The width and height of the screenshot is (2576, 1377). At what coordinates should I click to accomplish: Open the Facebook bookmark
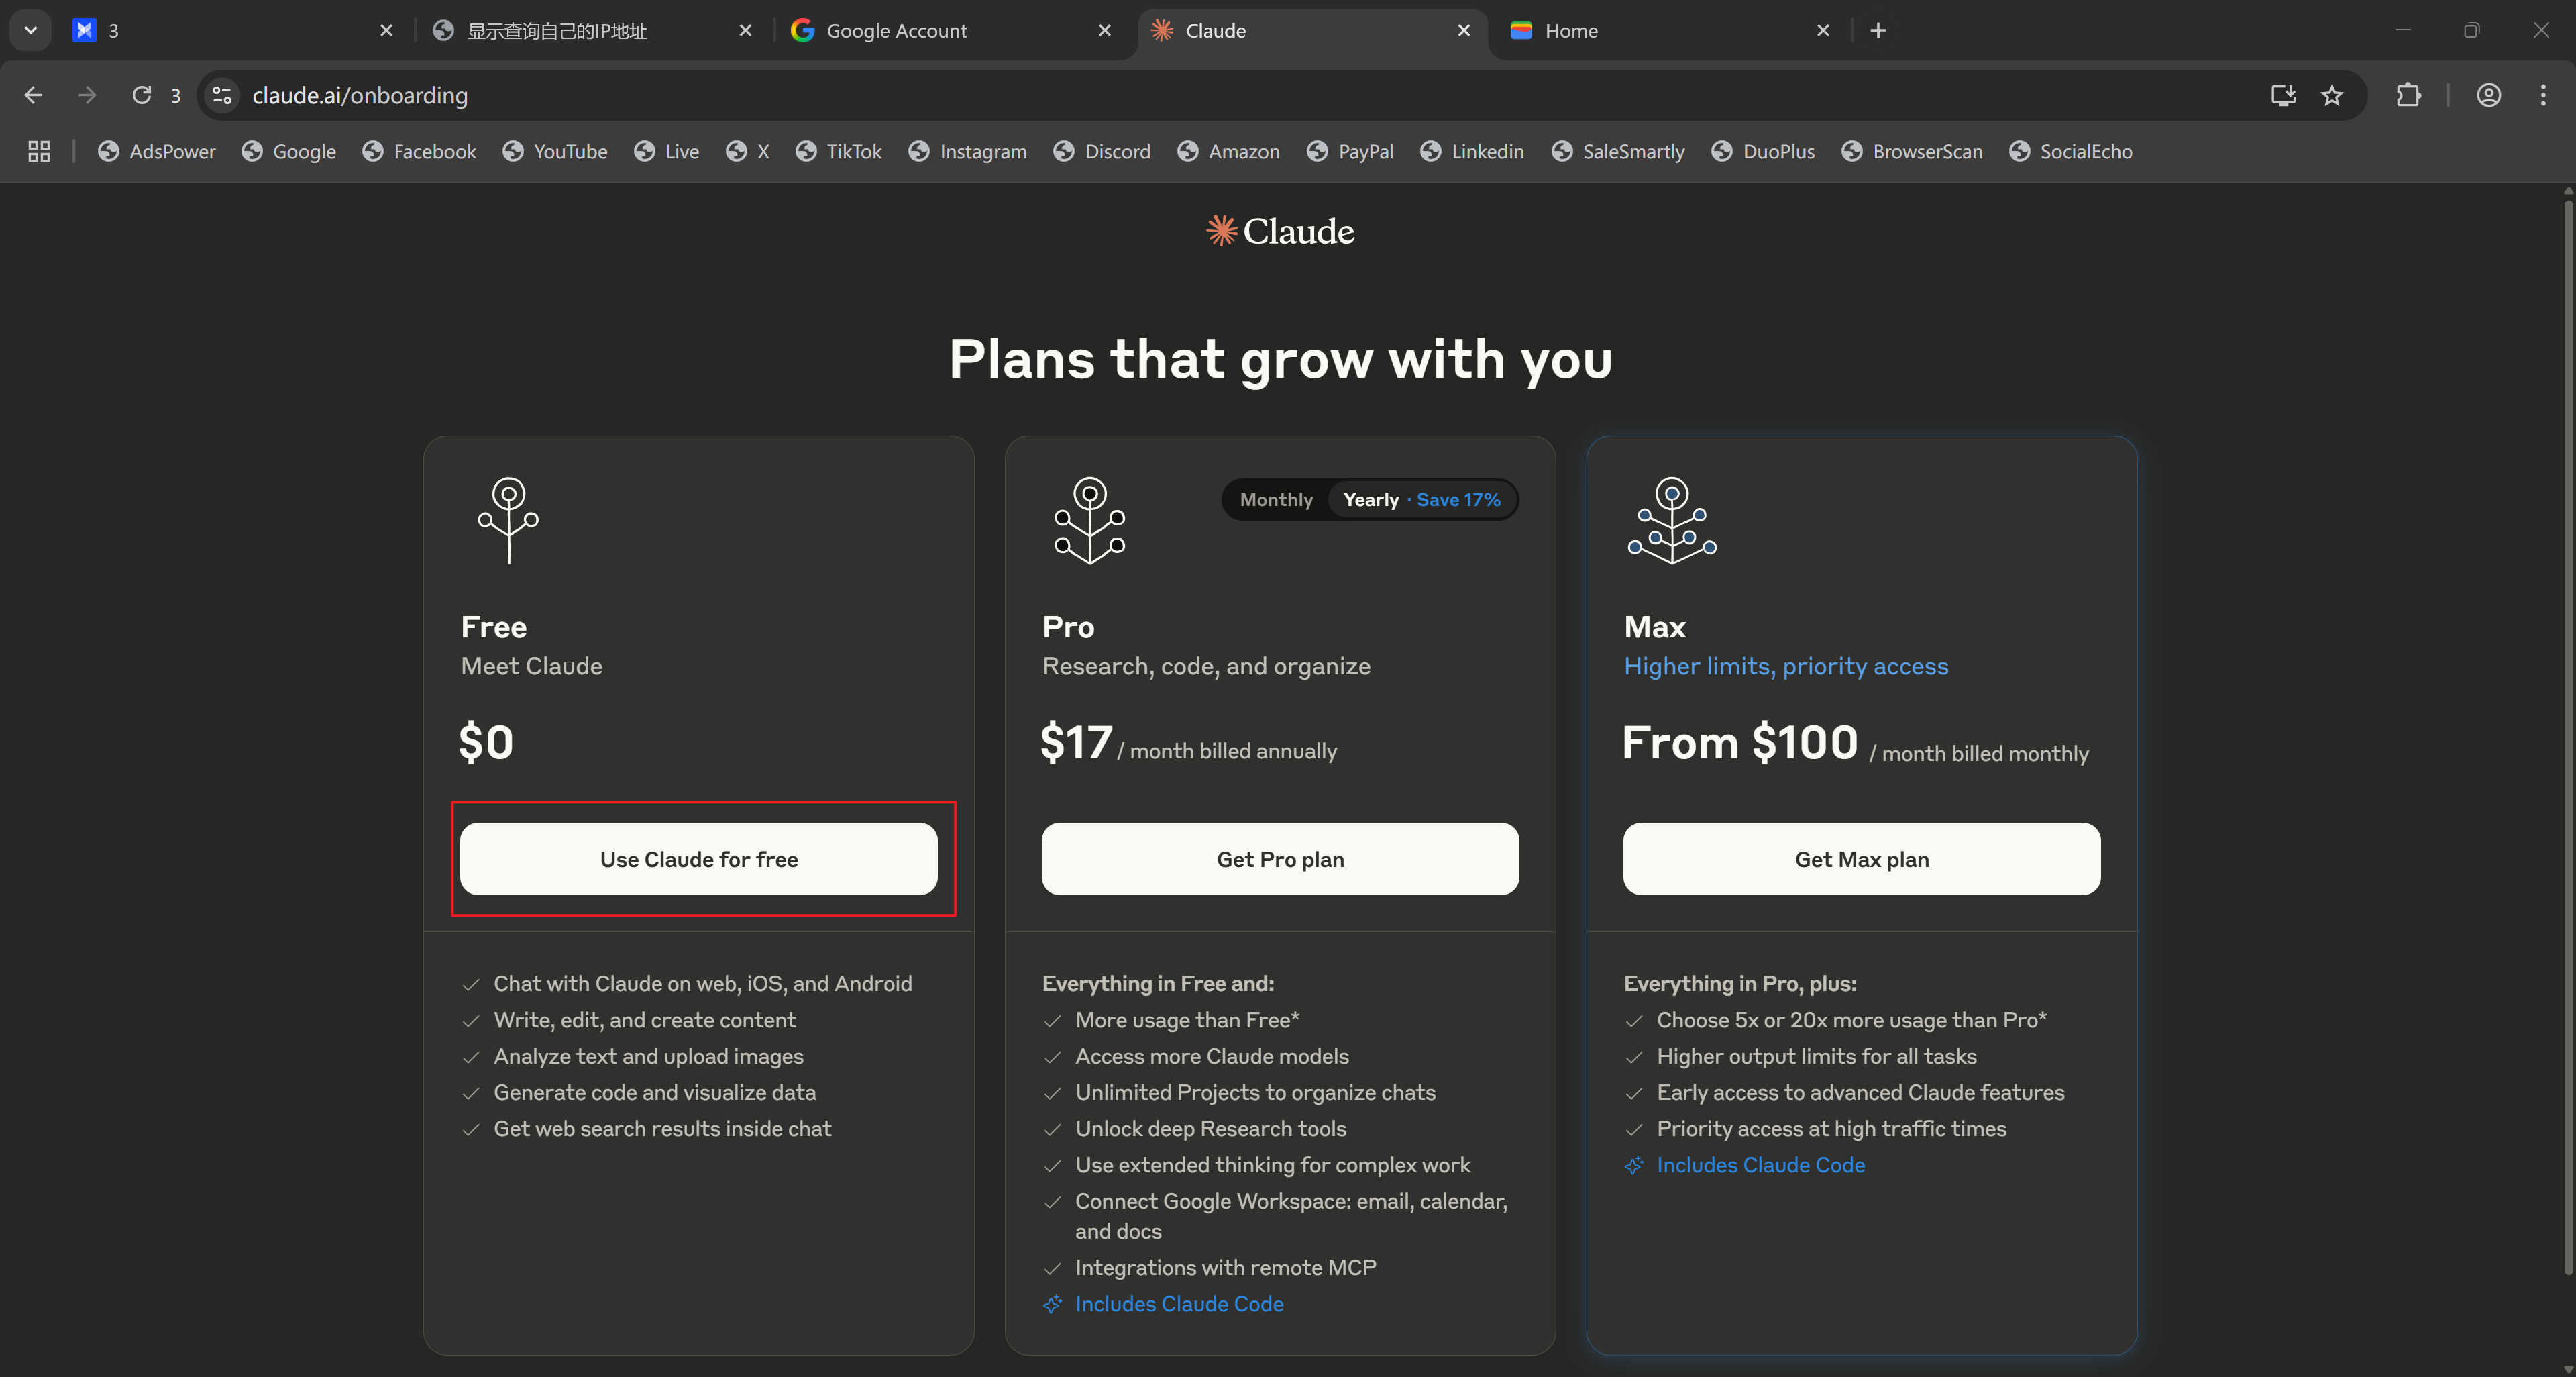[x=420, y=151]
